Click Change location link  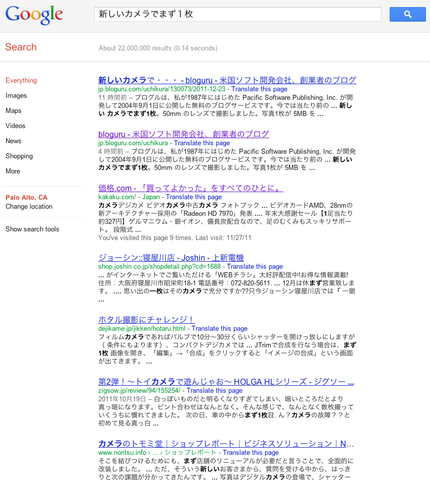[x=29, y=206]
